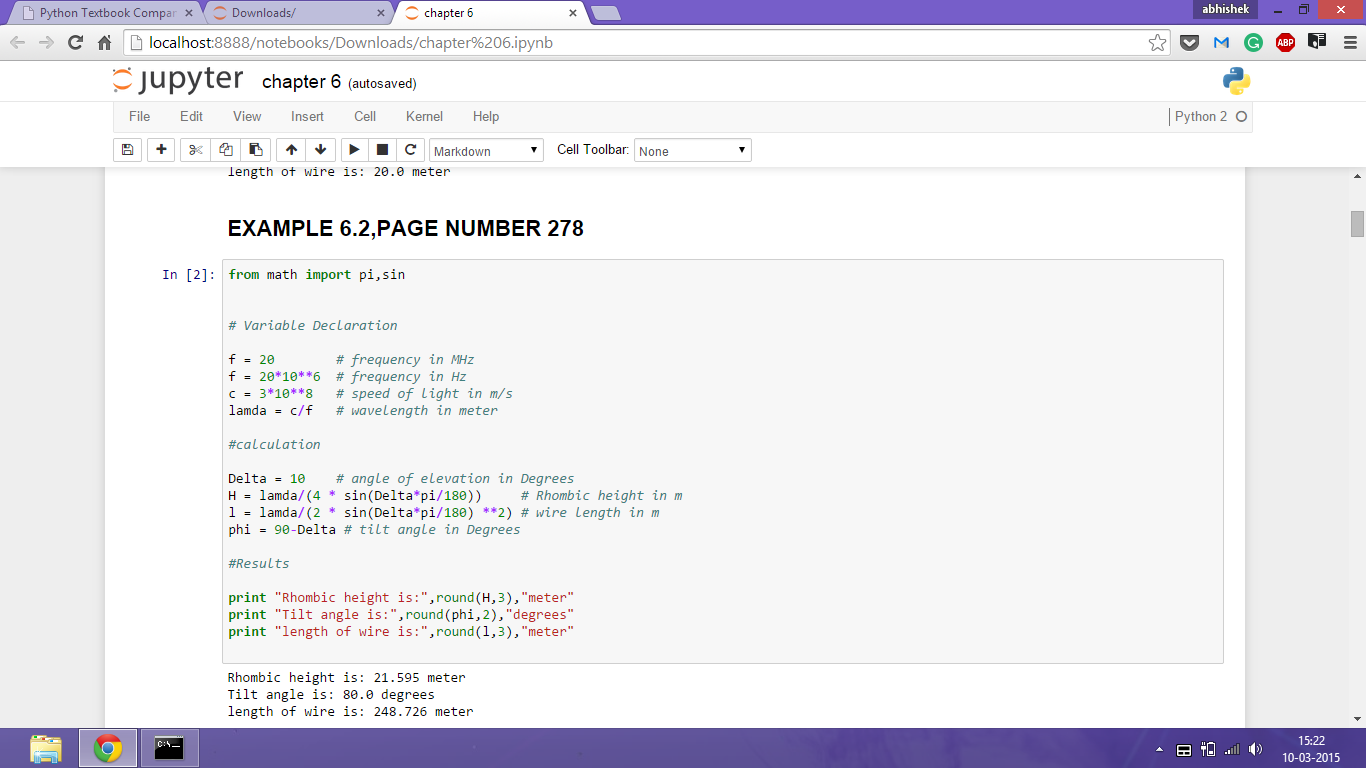The image size is (1366, 768).
Task: Click the notebook title chapter 6
Action: [301, 82]
